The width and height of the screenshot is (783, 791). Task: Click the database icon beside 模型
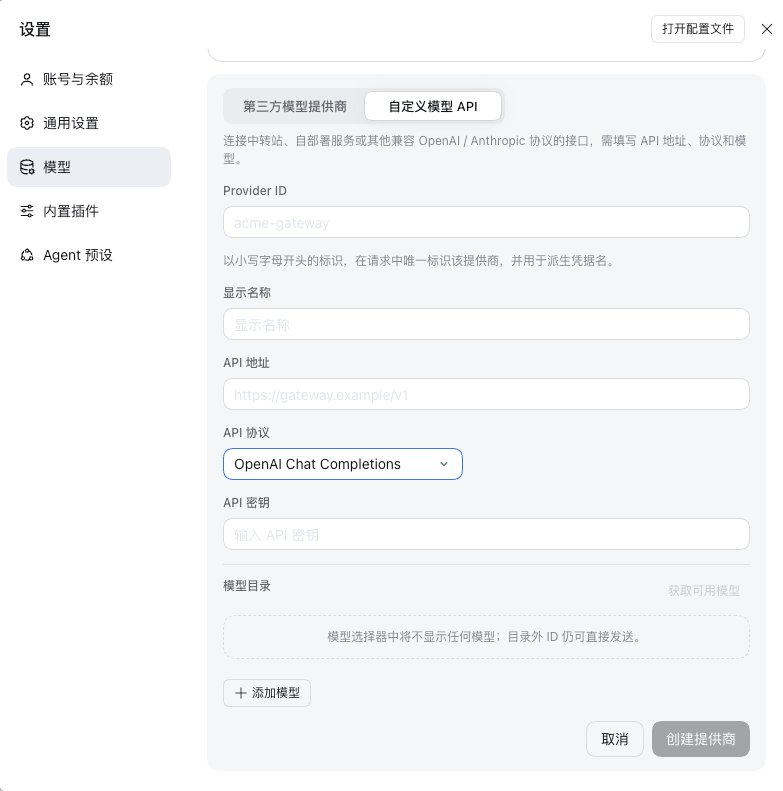click(27, 167)
